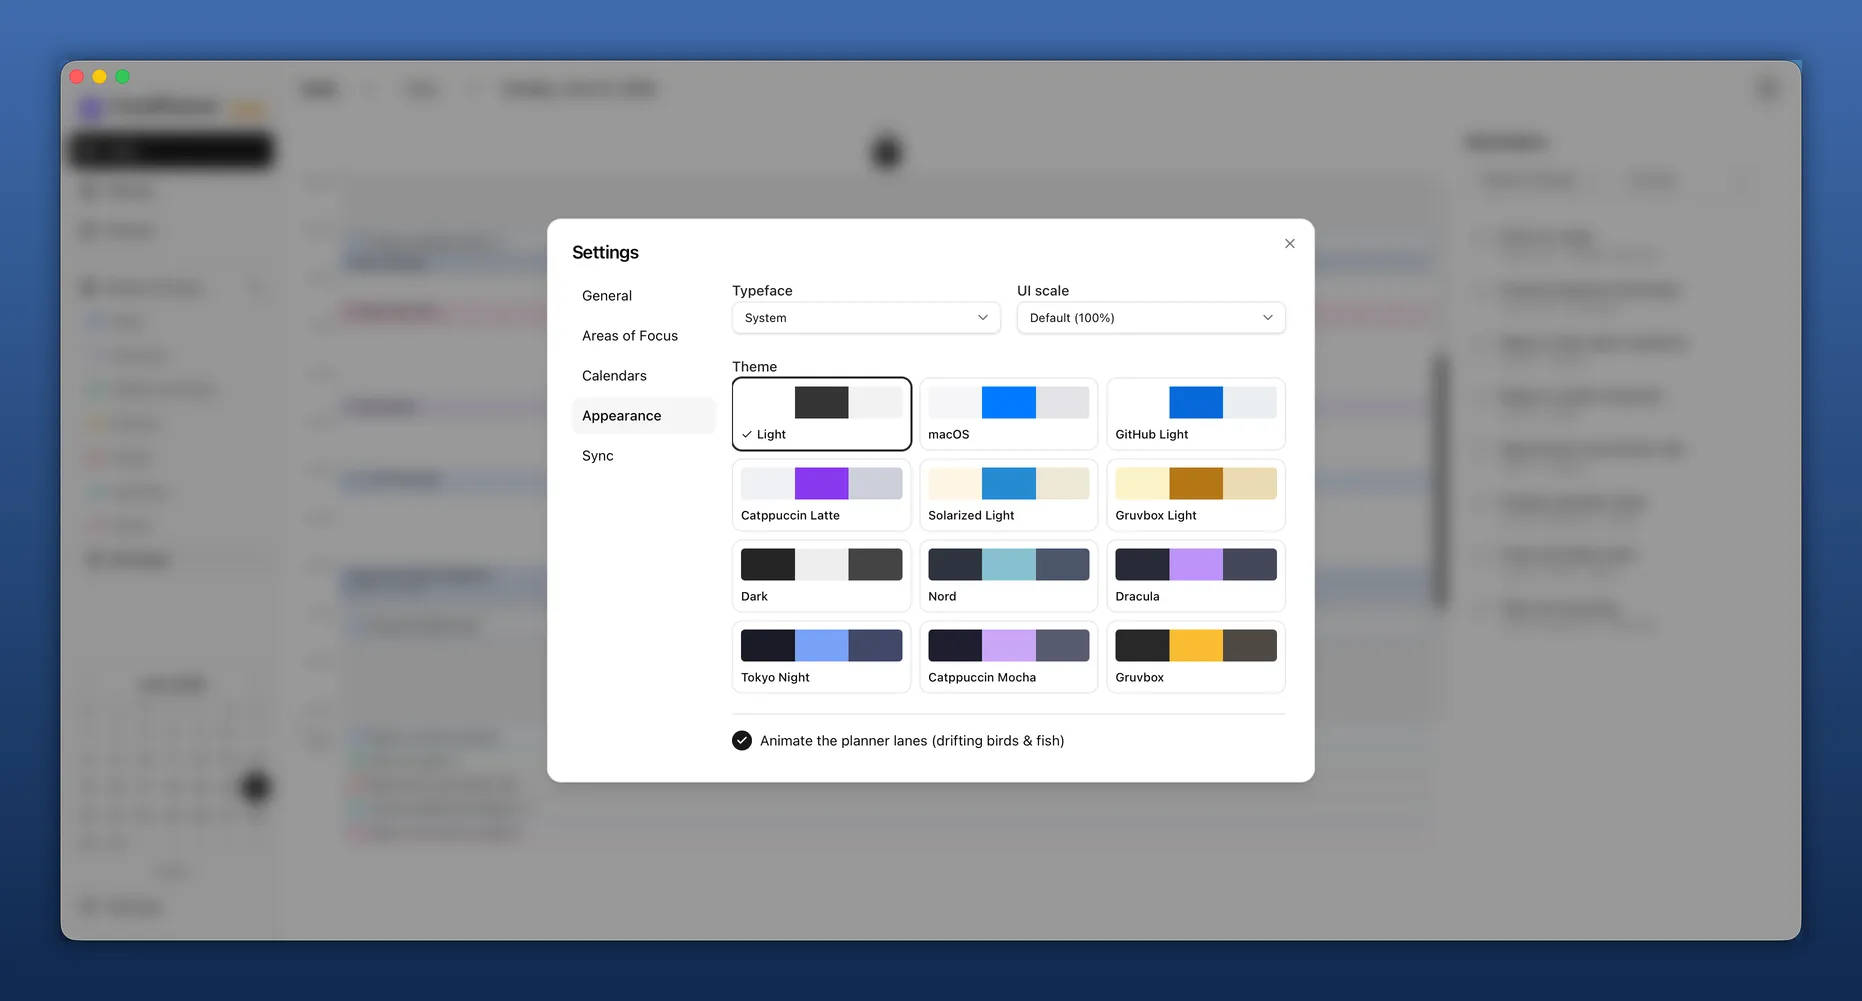Screen dimensions: 1862x1001
Task: Select the Appearance settings section
Action: [643, 416]
